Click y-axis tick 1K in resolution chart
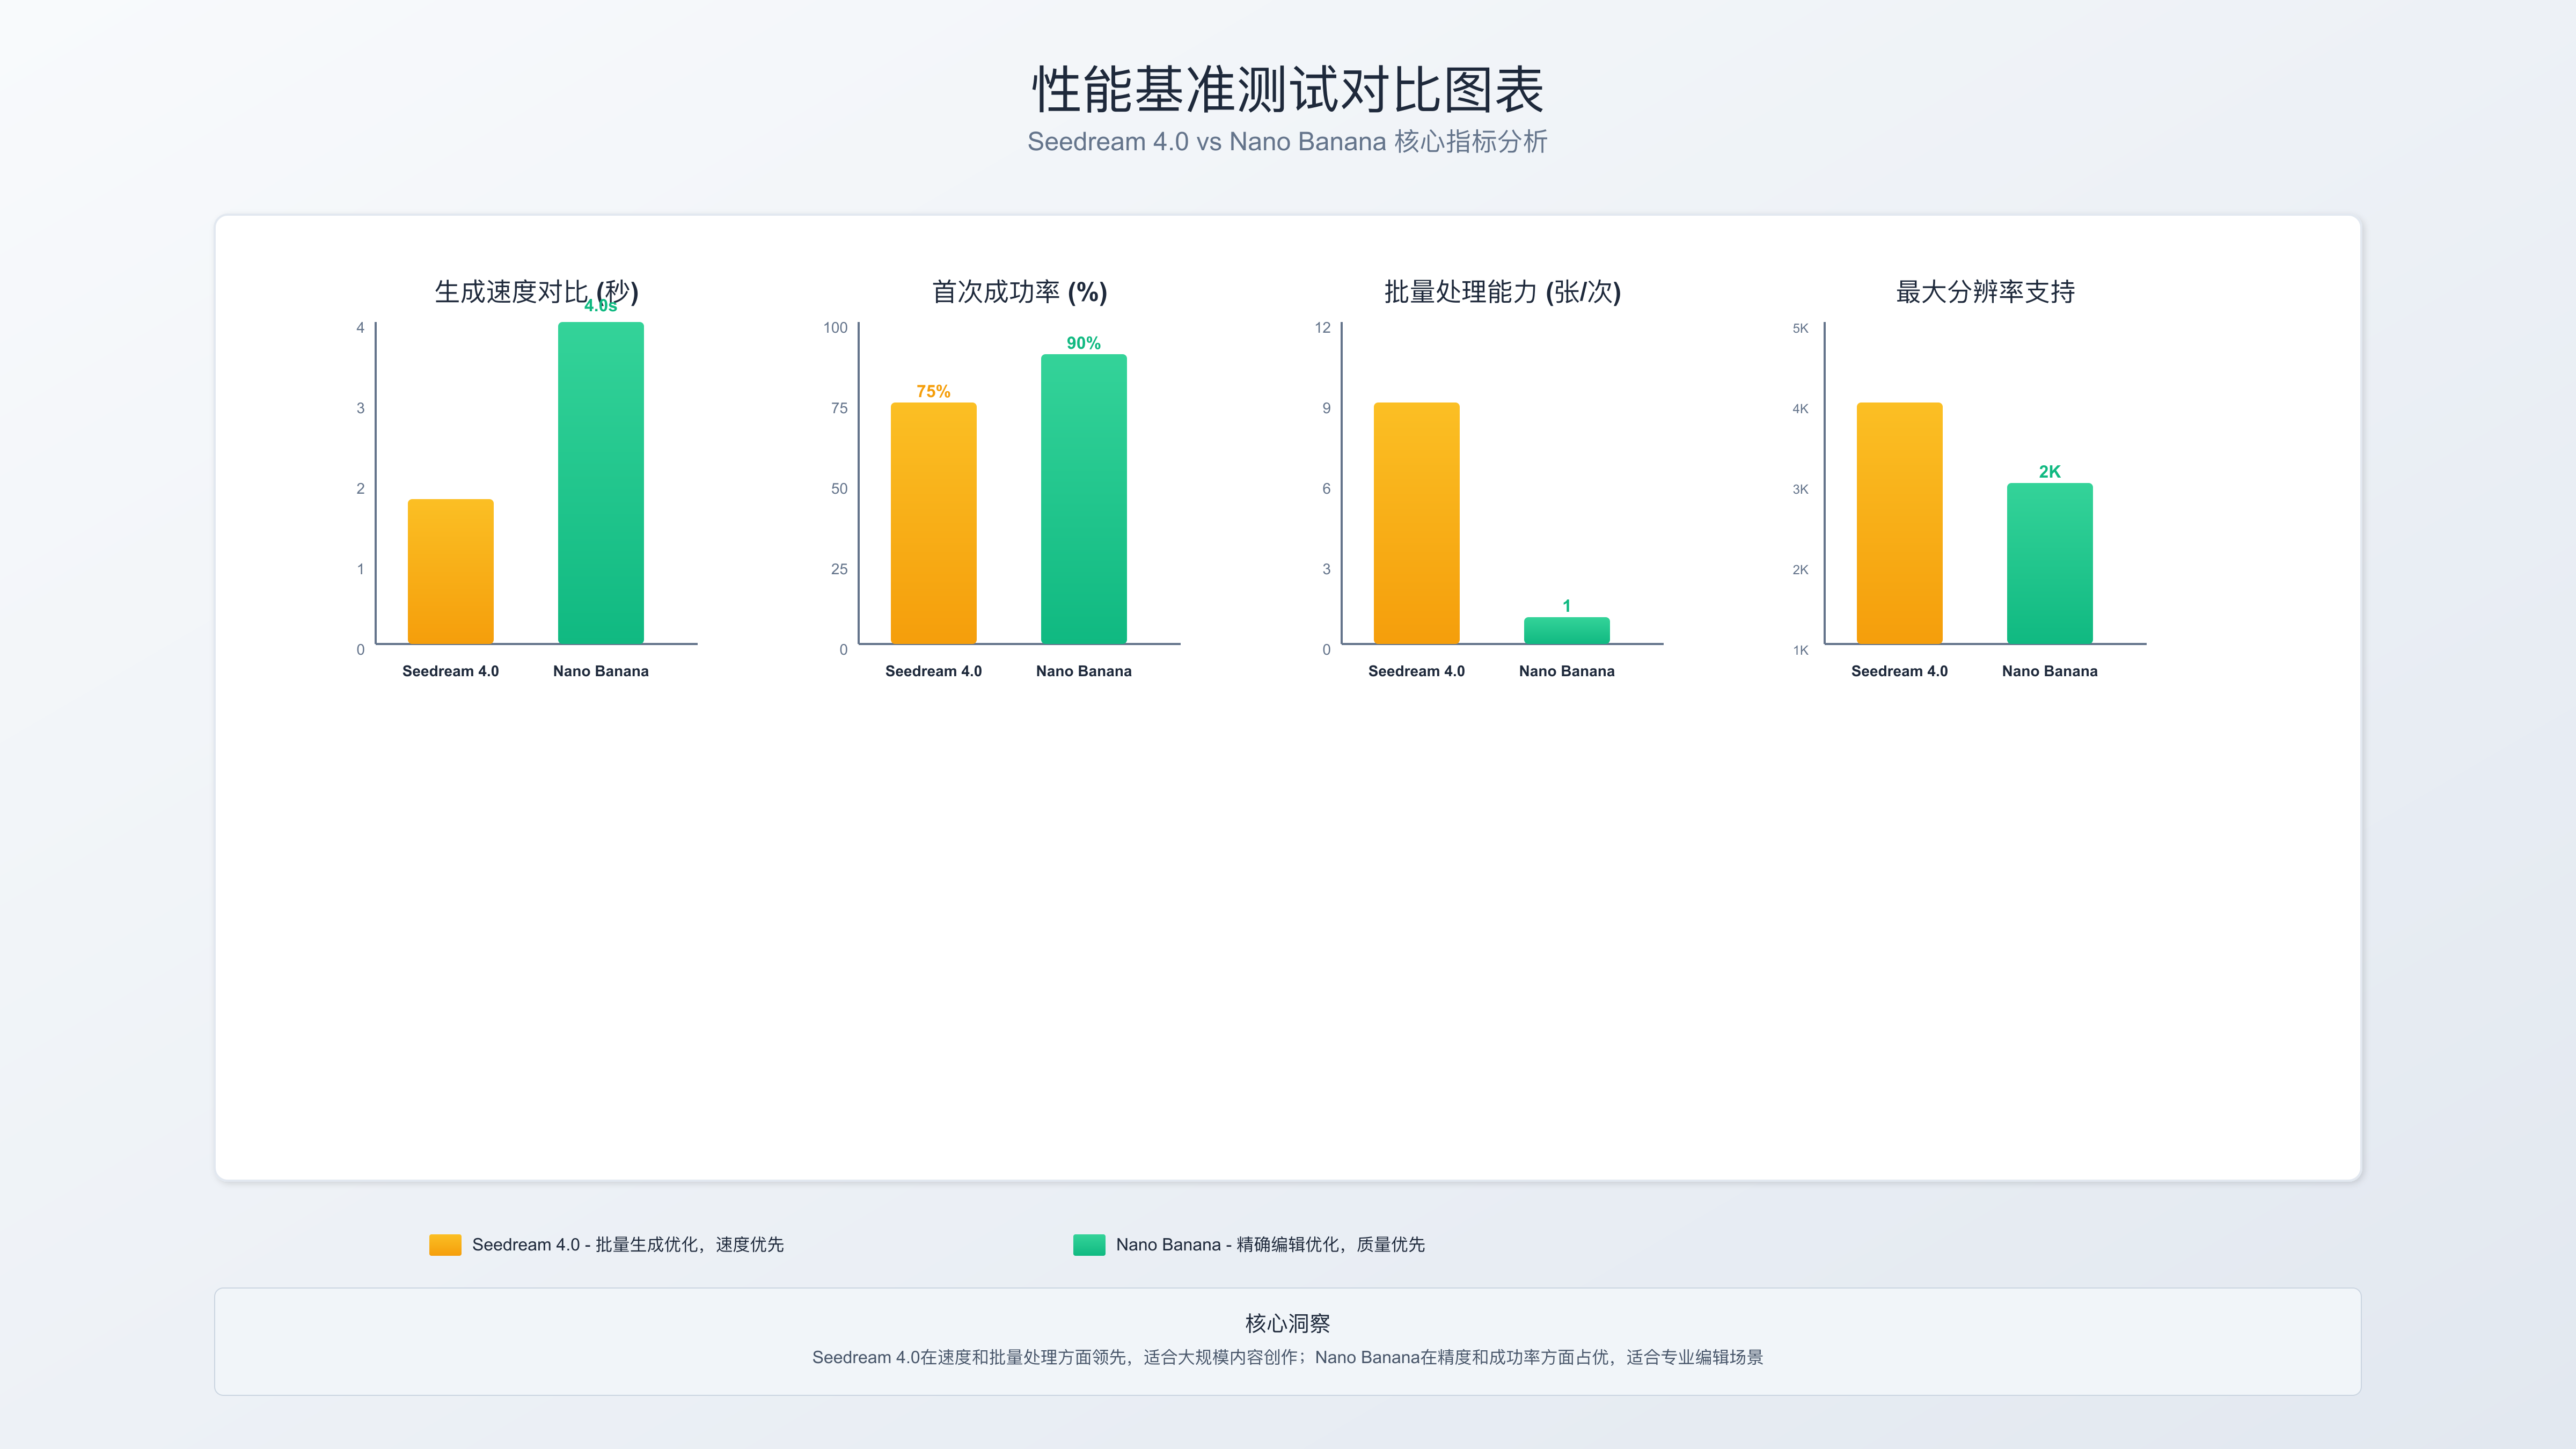The height and width of the screenshot is (1449, 2576). pos(1801,651)
